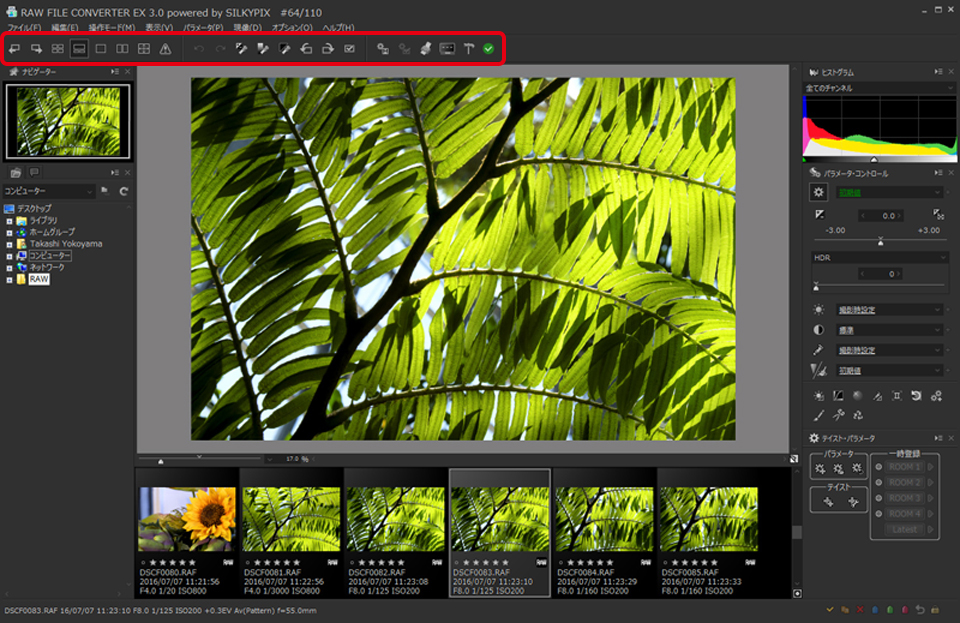Open the ファイル(F) menu
This screenshot has width=960, height=623.
pyautogui.click(x=24, y=28)
